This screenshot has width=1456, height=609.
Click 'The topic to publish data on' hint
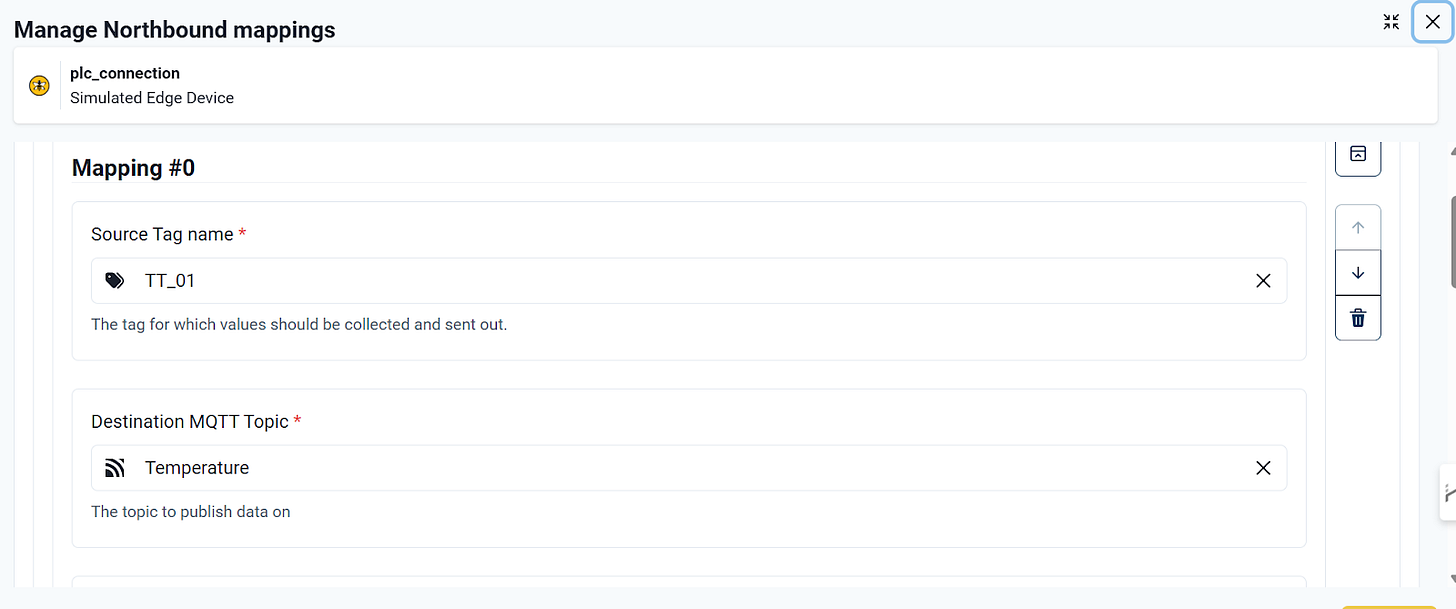191,512
